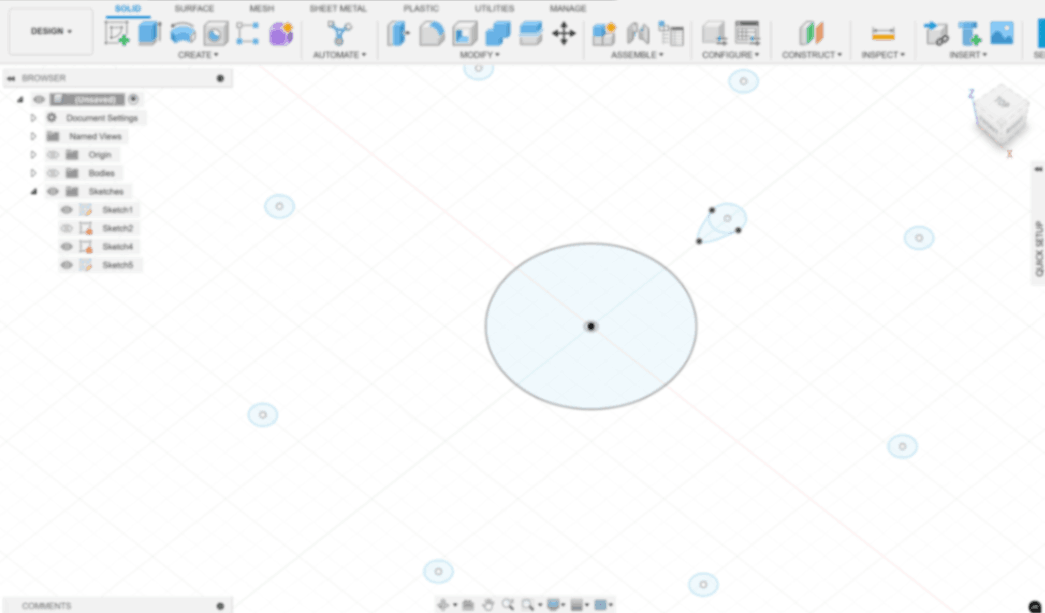Image resolution: width=1045 pixels, height=613 pixels.
Task: Expand the Origin folder node
Action: coord(33,155)
